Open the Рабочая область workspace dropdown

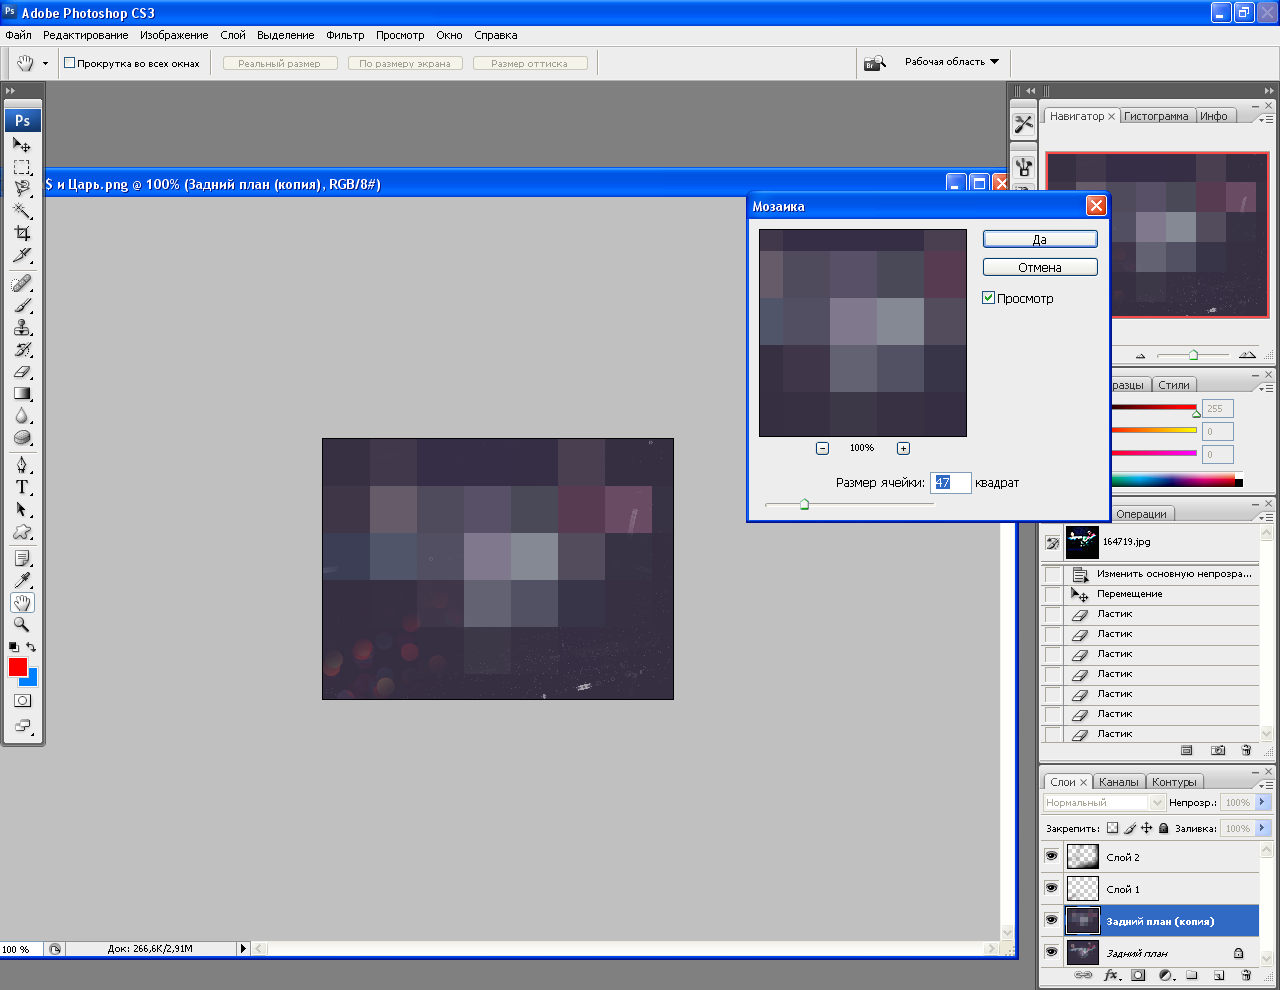(951, 62)
